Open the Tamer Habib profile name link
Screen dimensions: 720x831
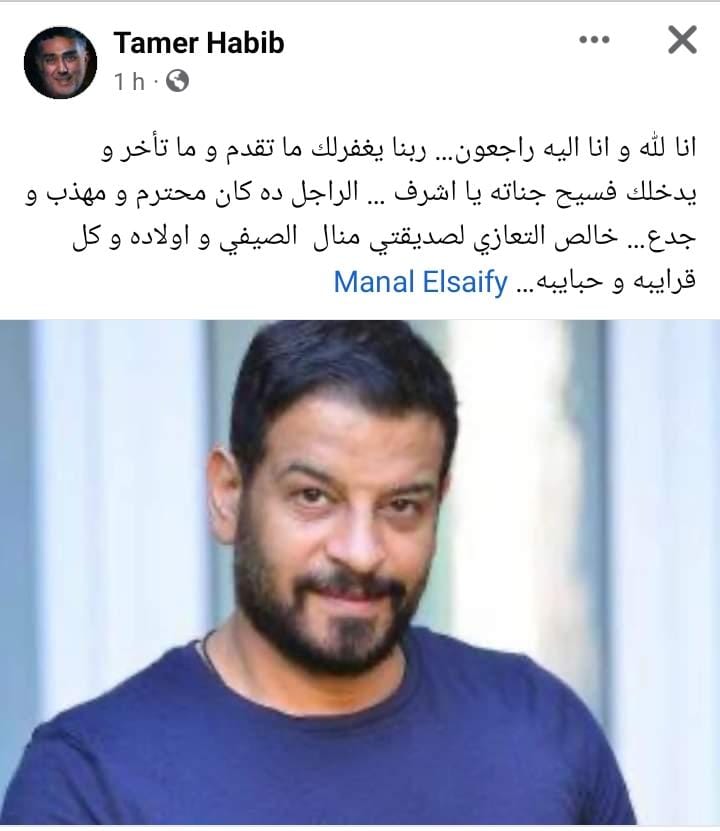click(x=199, y=43)
